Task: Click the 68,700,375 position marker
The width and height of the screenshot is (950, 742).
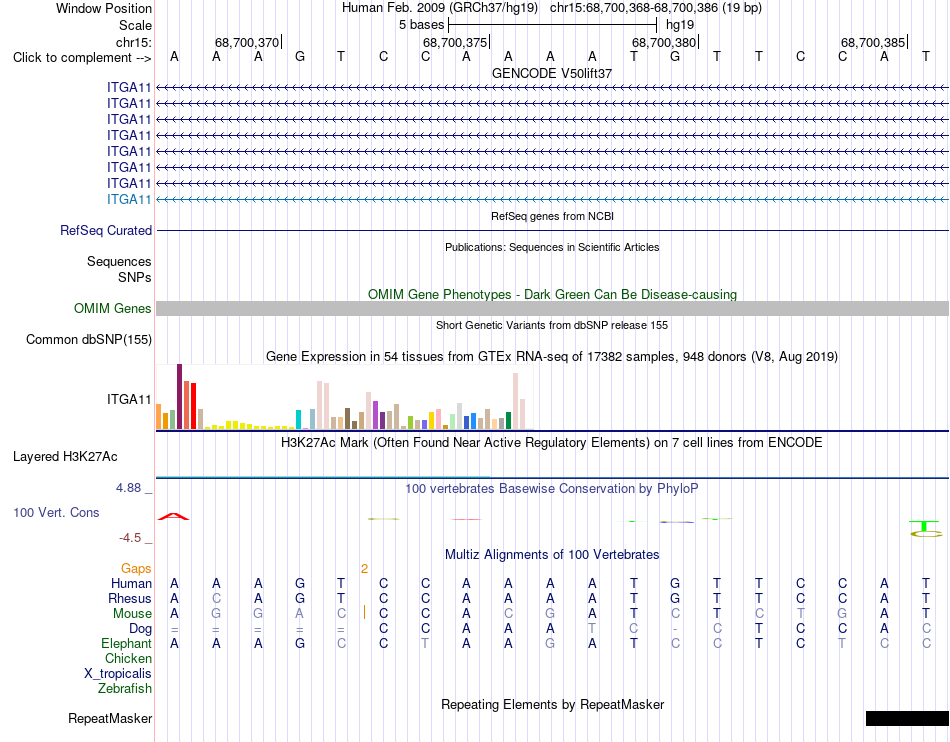Action: click(x=455, y=42)
